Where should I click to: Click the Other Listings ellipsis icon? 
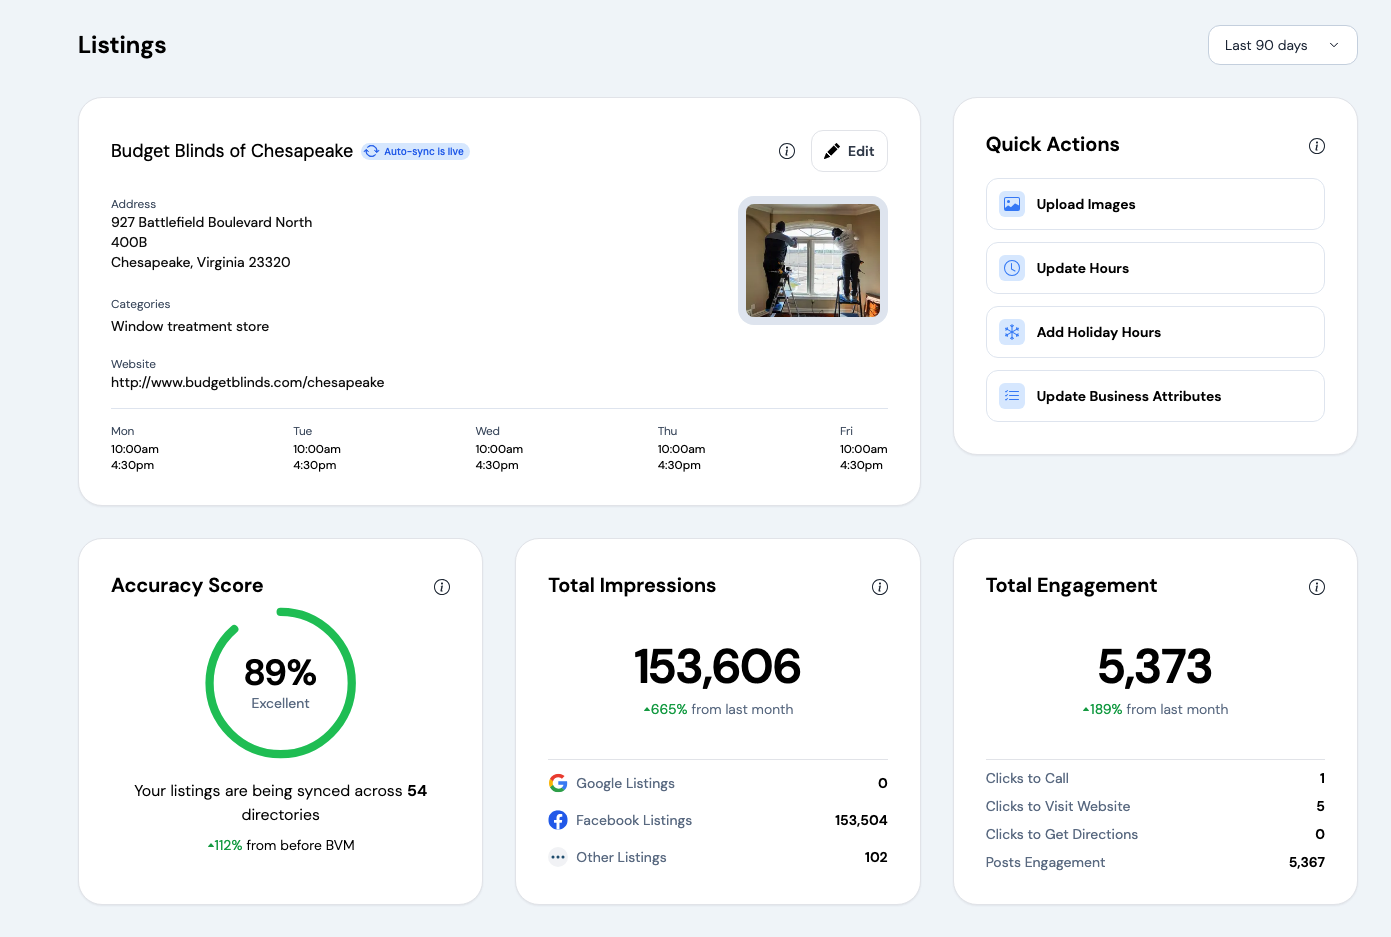pos(558,857)
